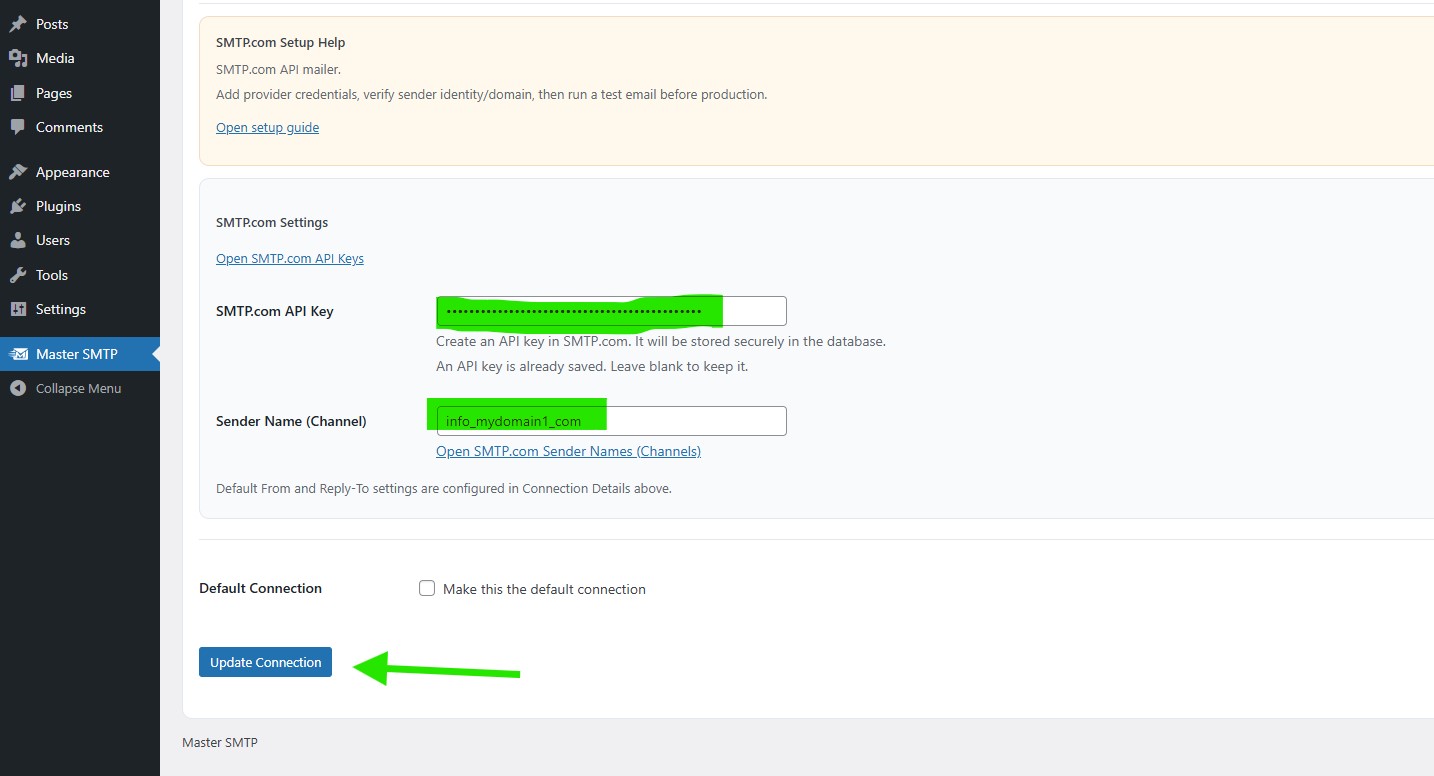
Task: Open SMTP.com Sender Names (Channels) link
Action: [568, 451]
